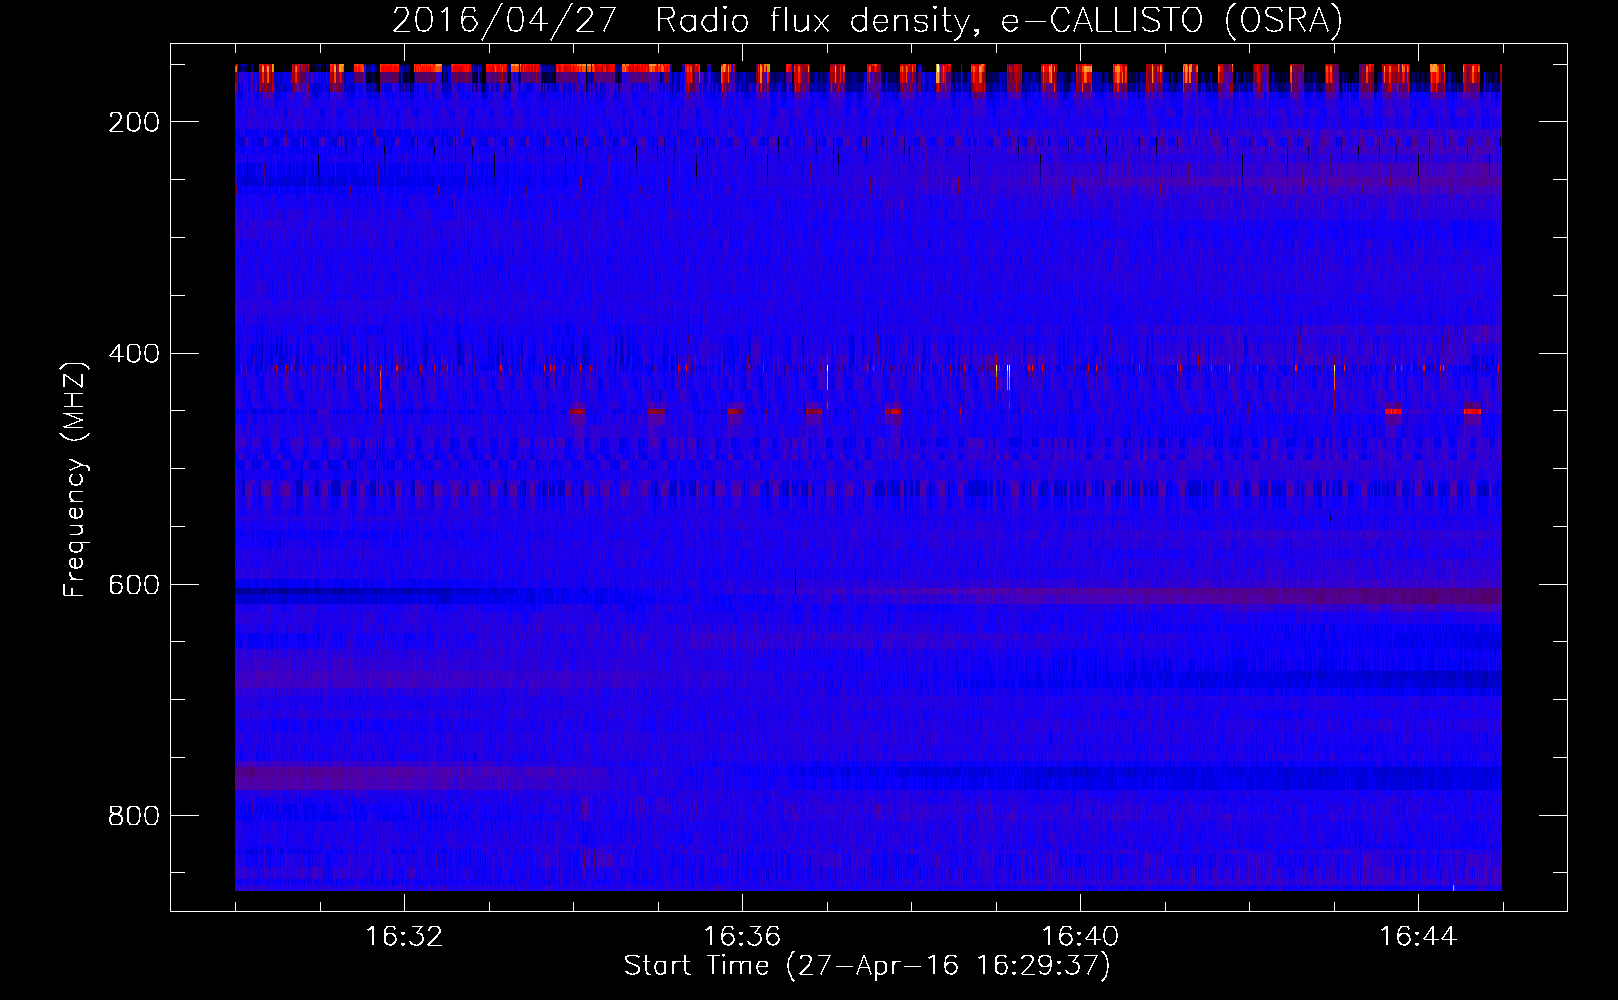This screenshot has width=1618, height=1000.
Task: Click the 400 frequency tick label
Action: pyautogui.click(x=134, y=354)
